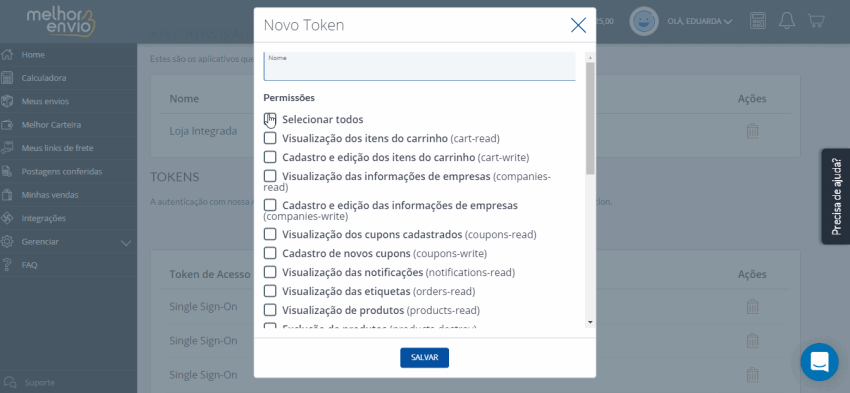This screenshot has height=393, width=850.
Task: Open the Olá, Eduarda user dropdown
Action: click(700, 22)
